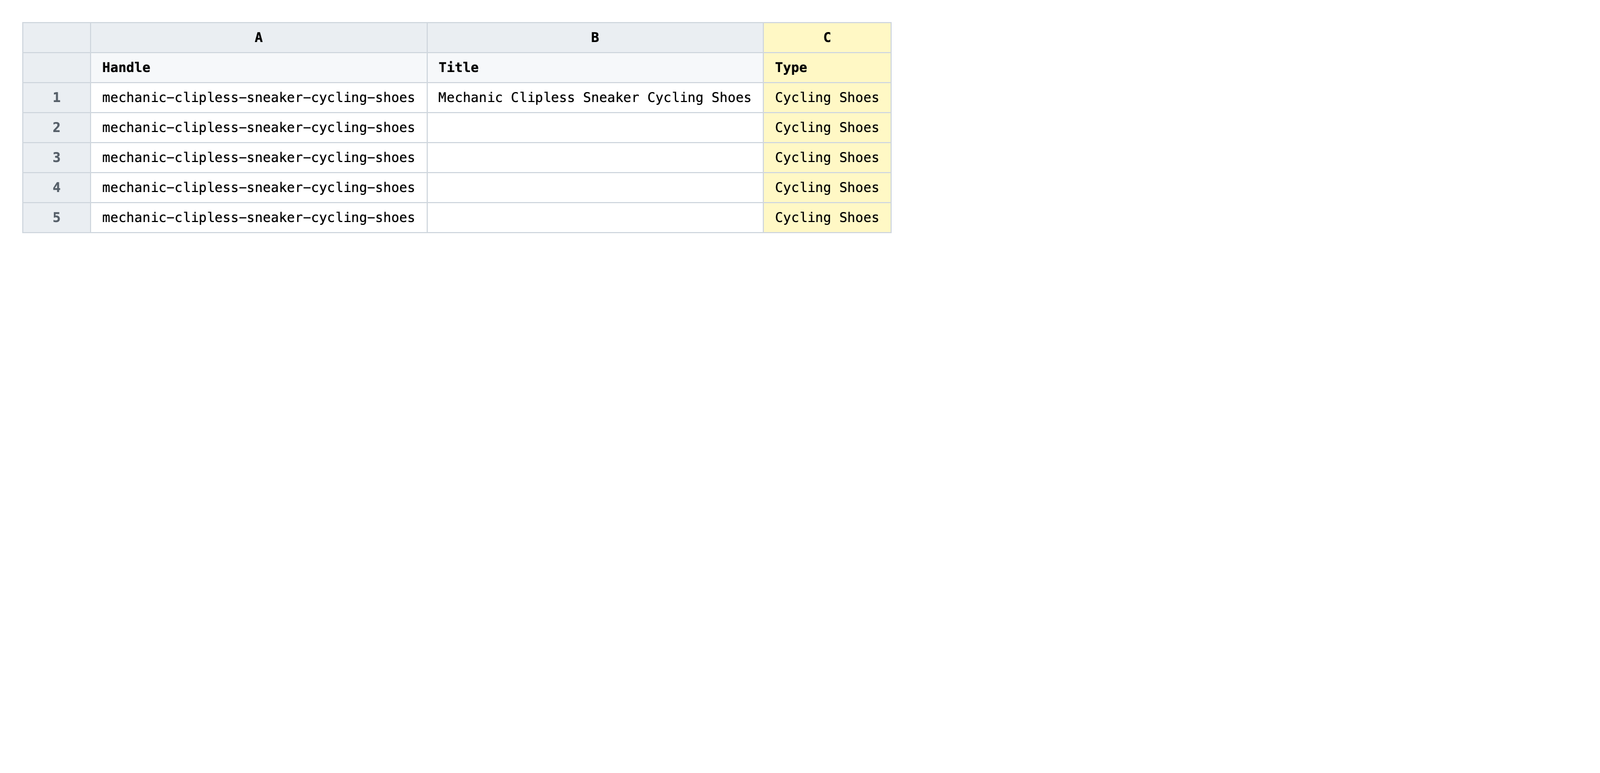
Task: Click the Handle cell in row 3
Action: (258, 158)
